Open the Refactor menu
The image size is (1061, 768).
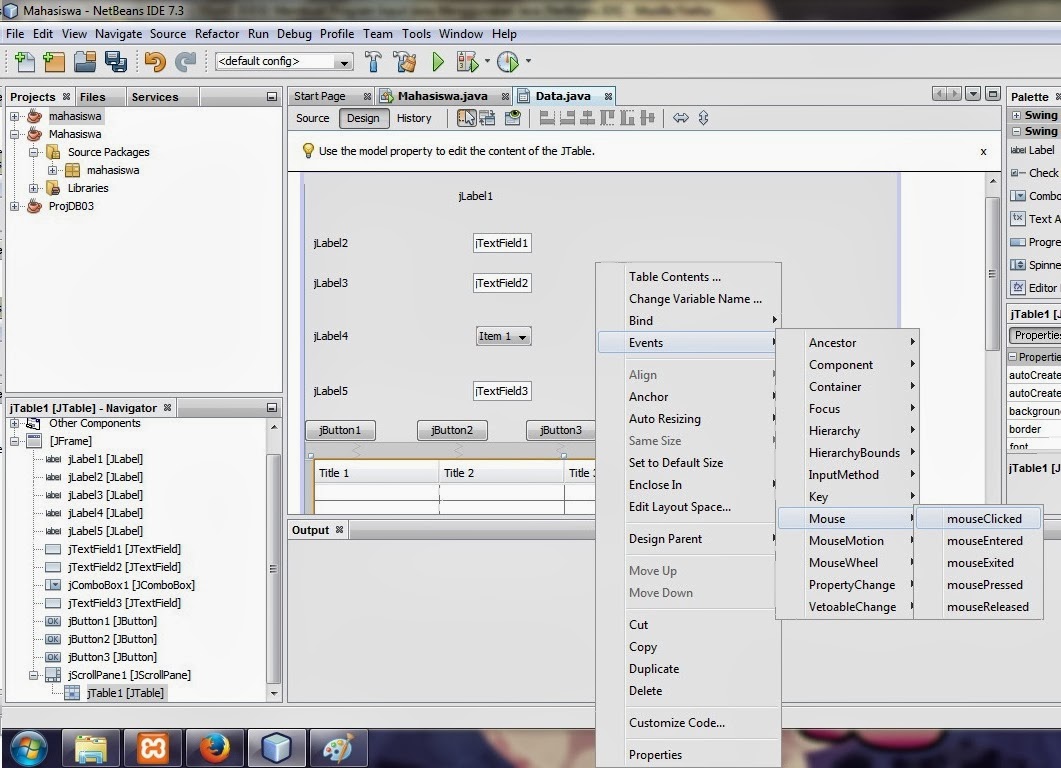(217, 33)
